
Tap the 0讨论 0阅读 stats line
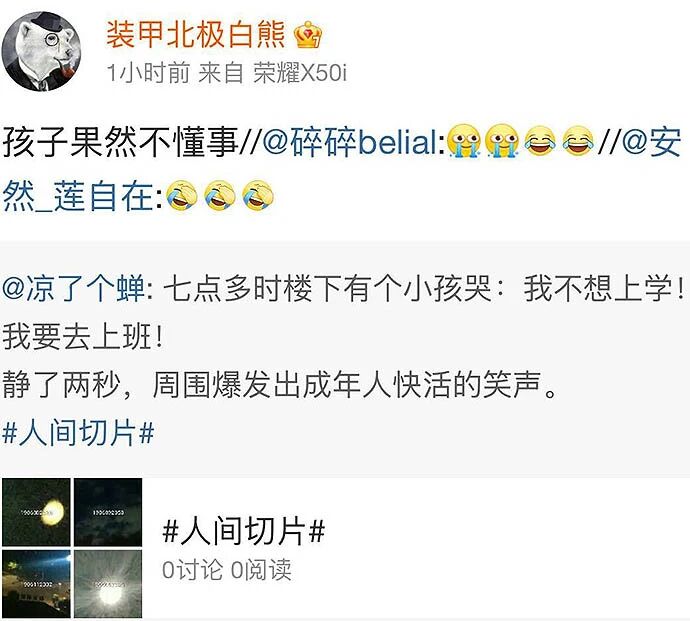click(227, 570)
